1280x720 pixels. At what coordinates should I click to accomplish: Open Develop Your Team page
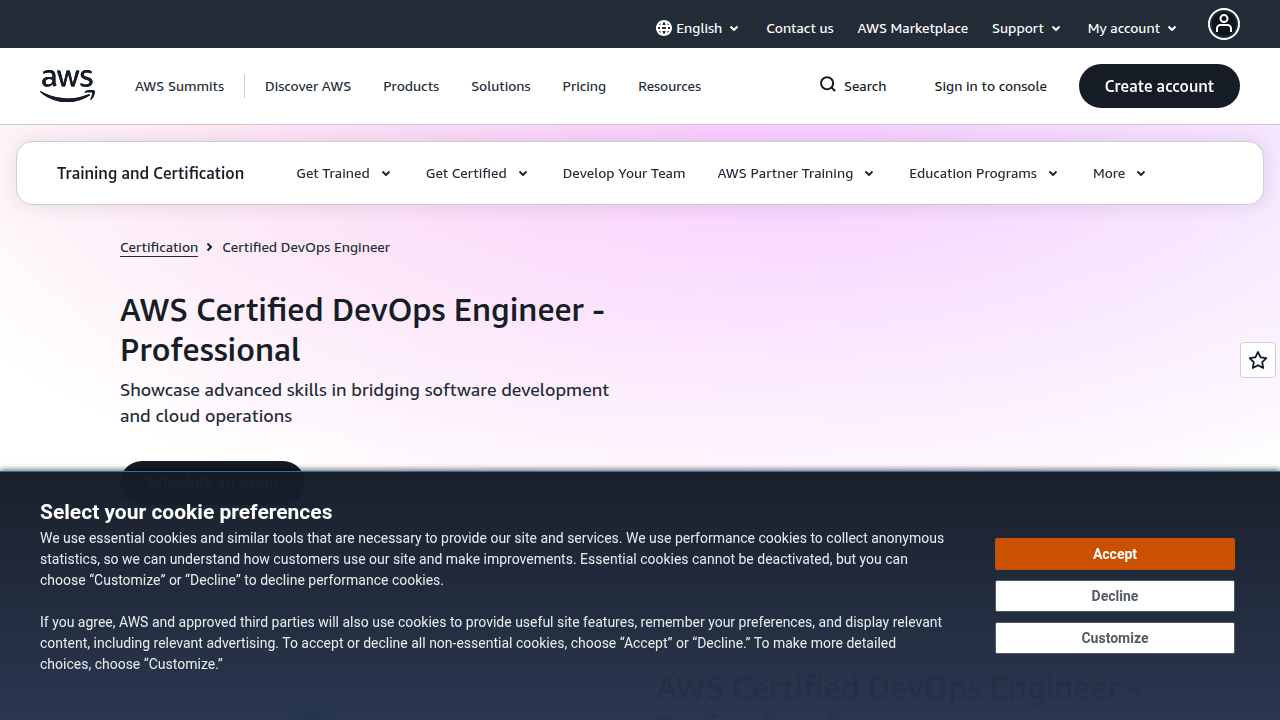pos(624,173)
